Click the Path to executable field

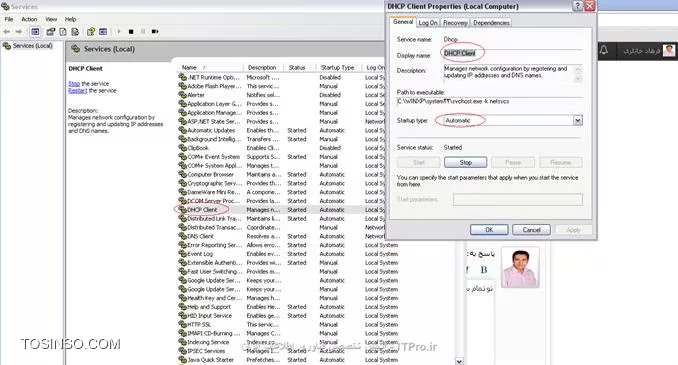point(489,102)
